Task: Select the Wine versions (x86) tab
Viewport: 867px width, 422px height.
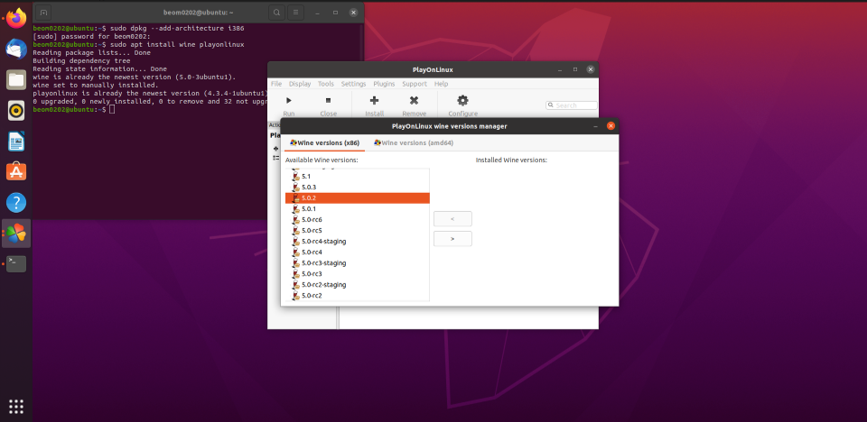Action: click(x=325, y=143)
